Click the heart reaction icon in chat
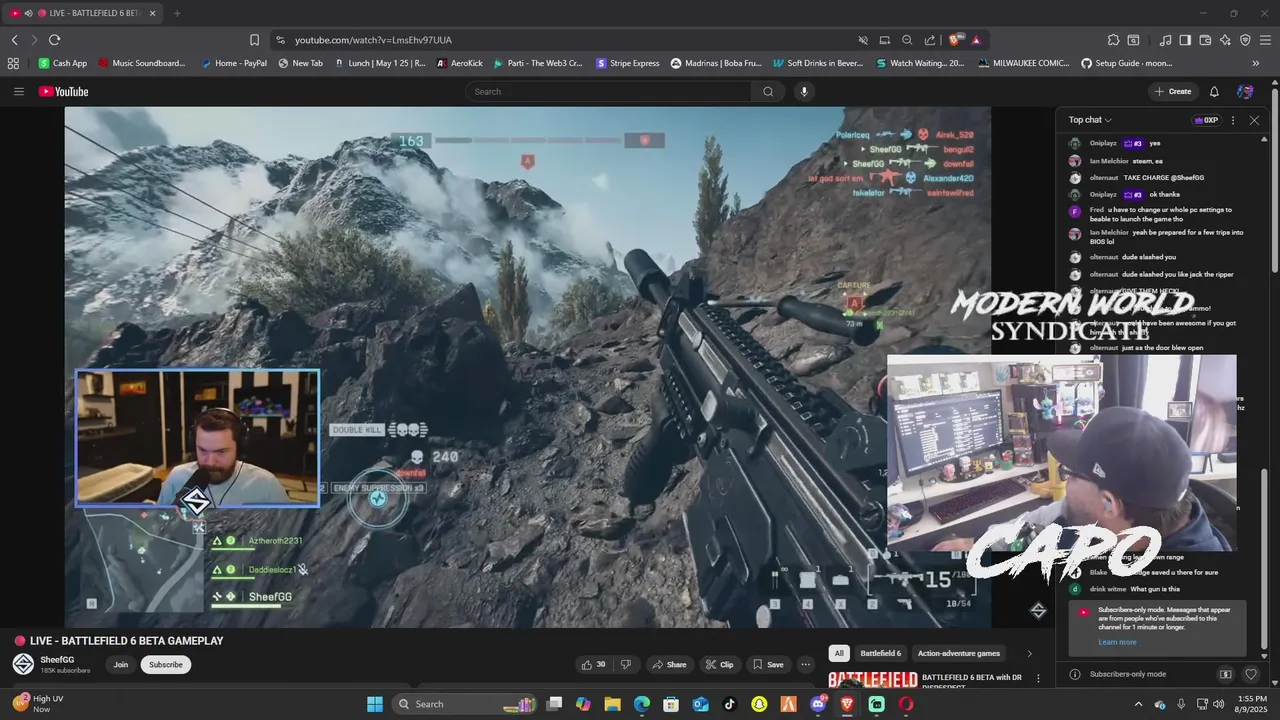1280x720 pixels. [1250, 674]
